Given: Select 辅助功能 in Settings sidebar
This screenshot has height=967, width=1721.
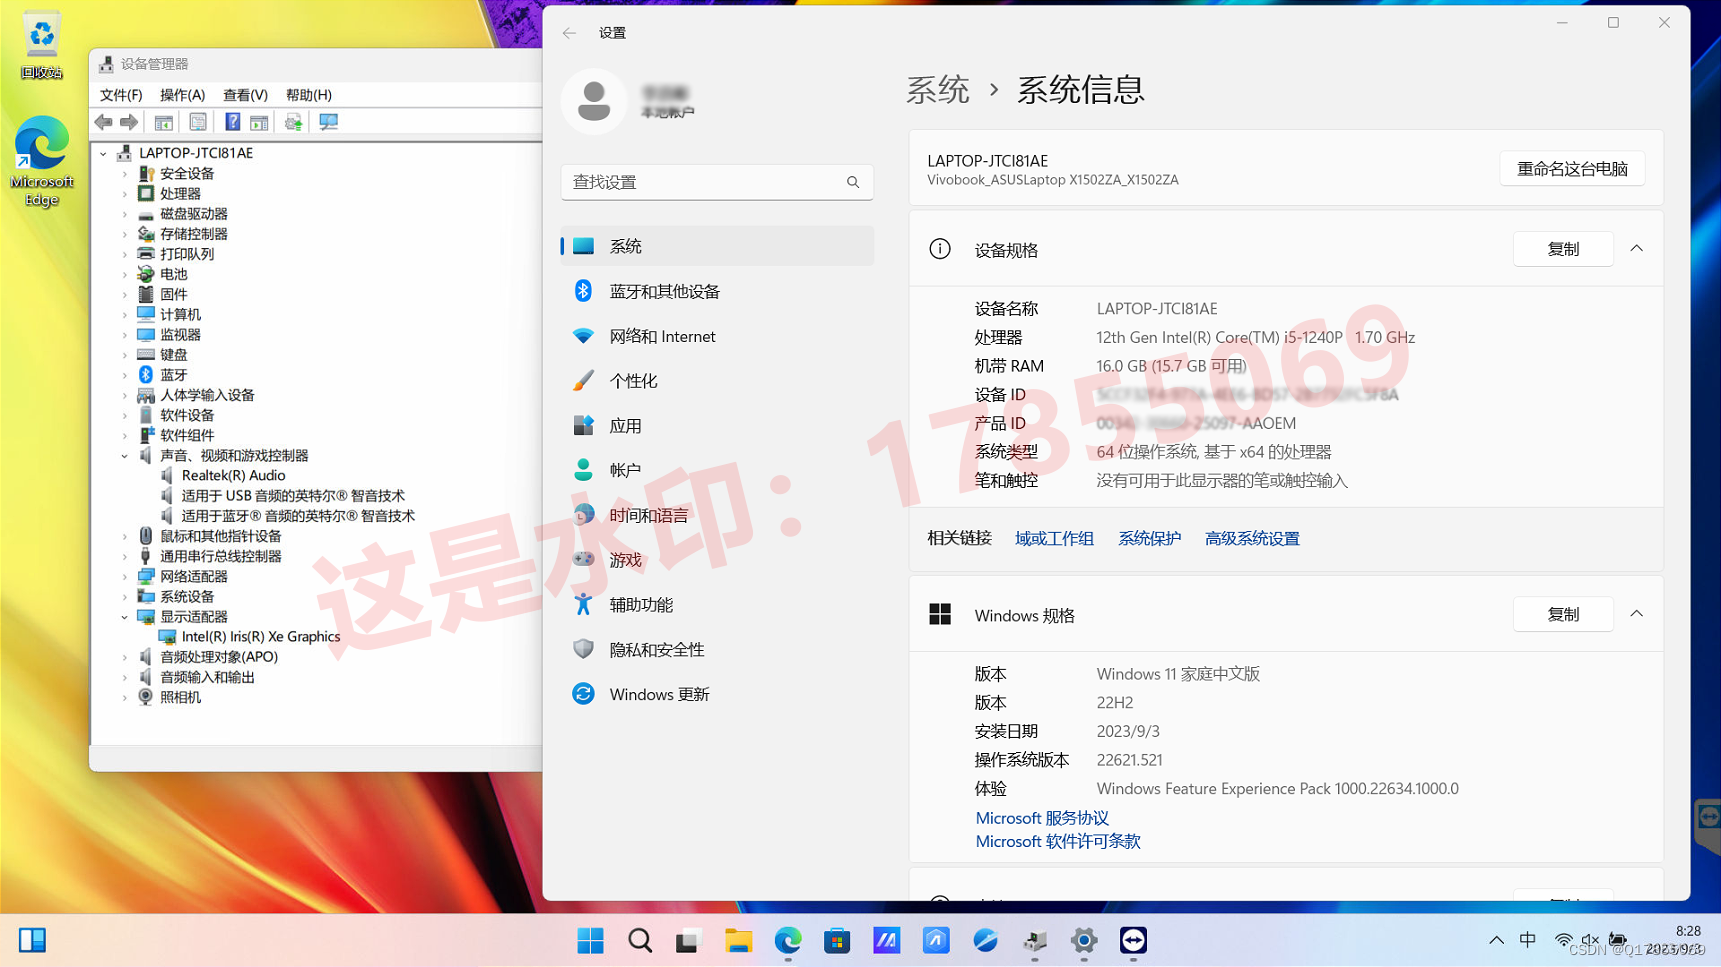Looking at the screenshot, I should point(717,605).
